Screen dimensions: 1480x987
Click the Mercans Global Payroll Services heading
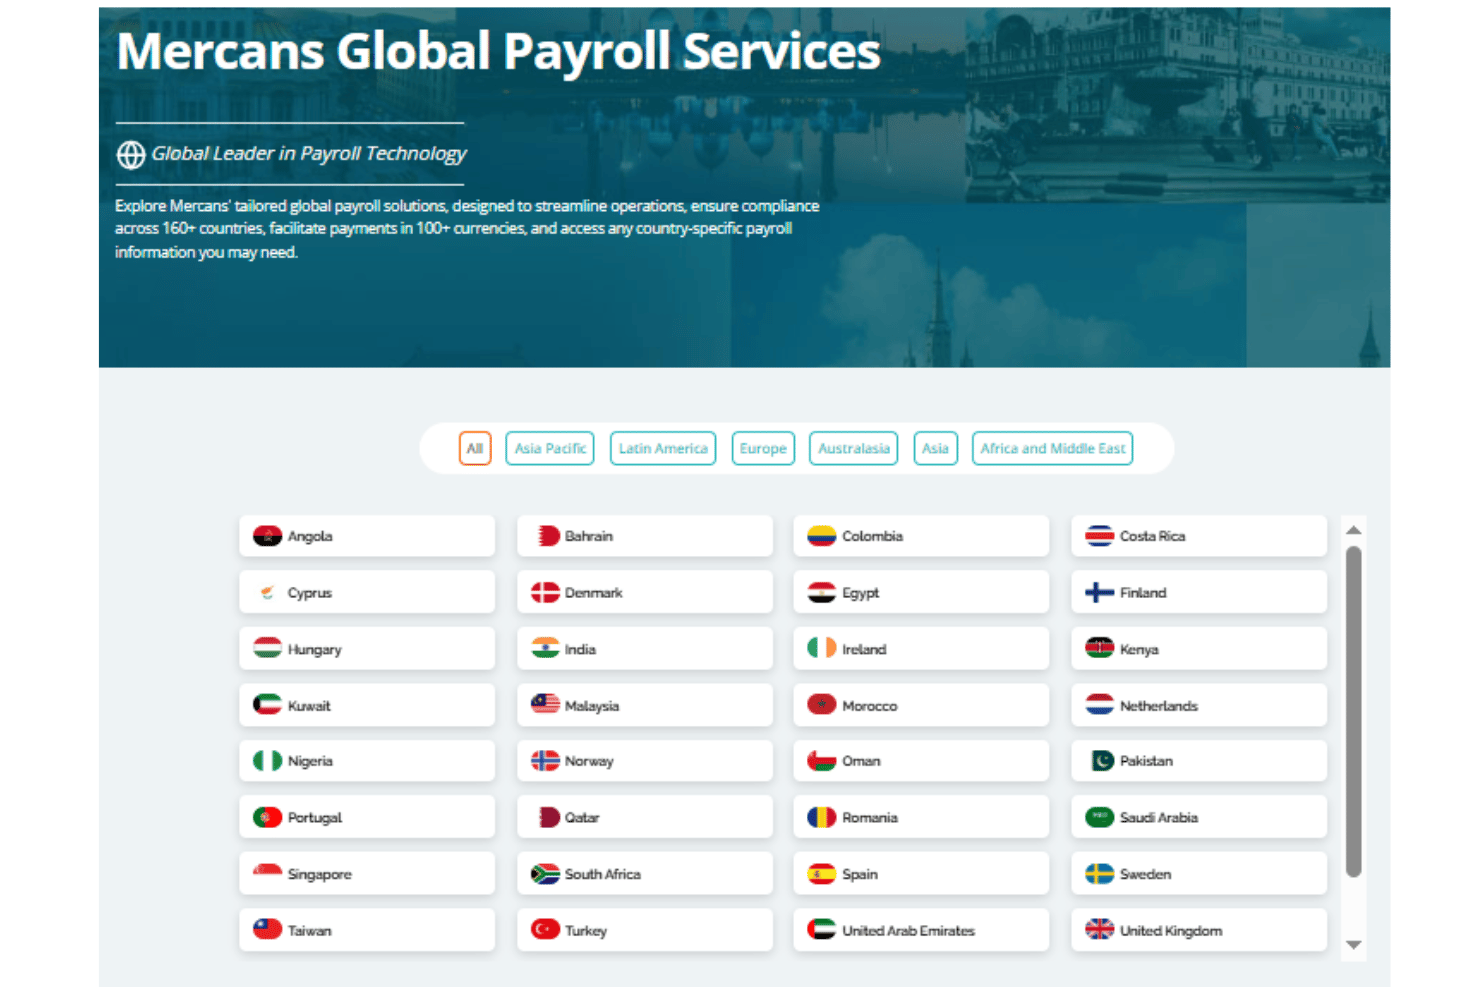click(498, 51)
